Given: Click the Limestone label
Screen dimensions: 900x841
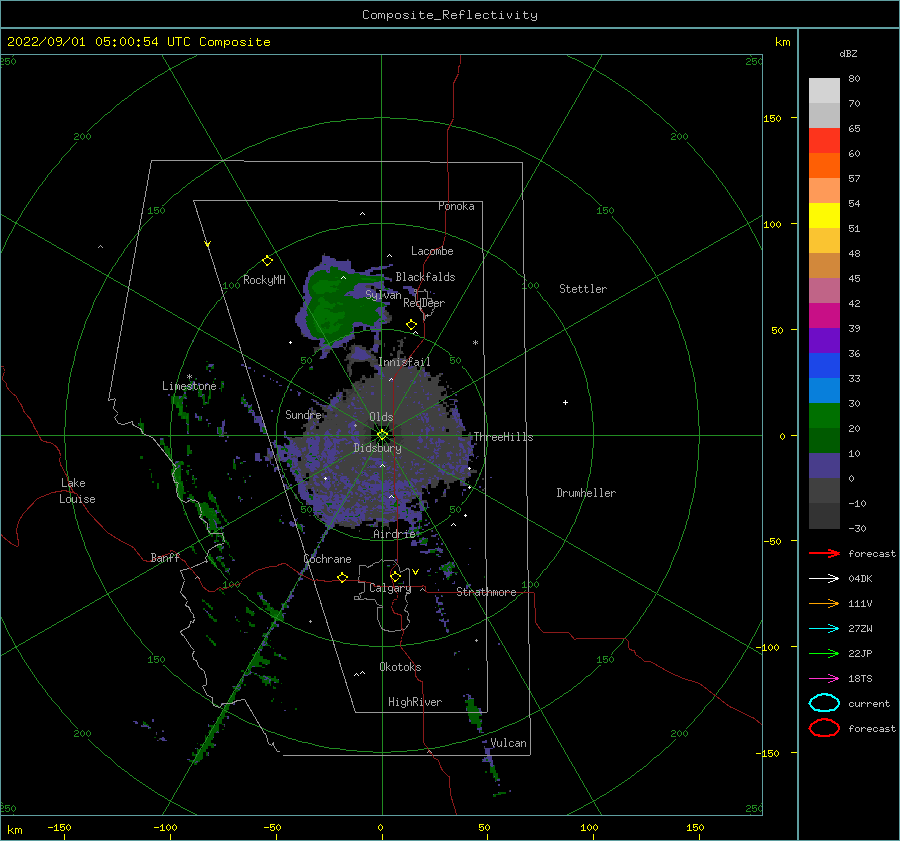Looking at the screenshot, I should [x=189, y=386].
